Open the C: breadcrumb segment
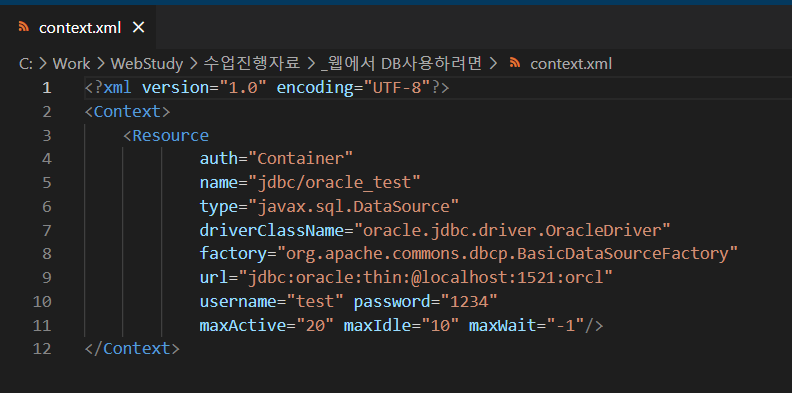792x393 pixels. [x=26, y=64]
